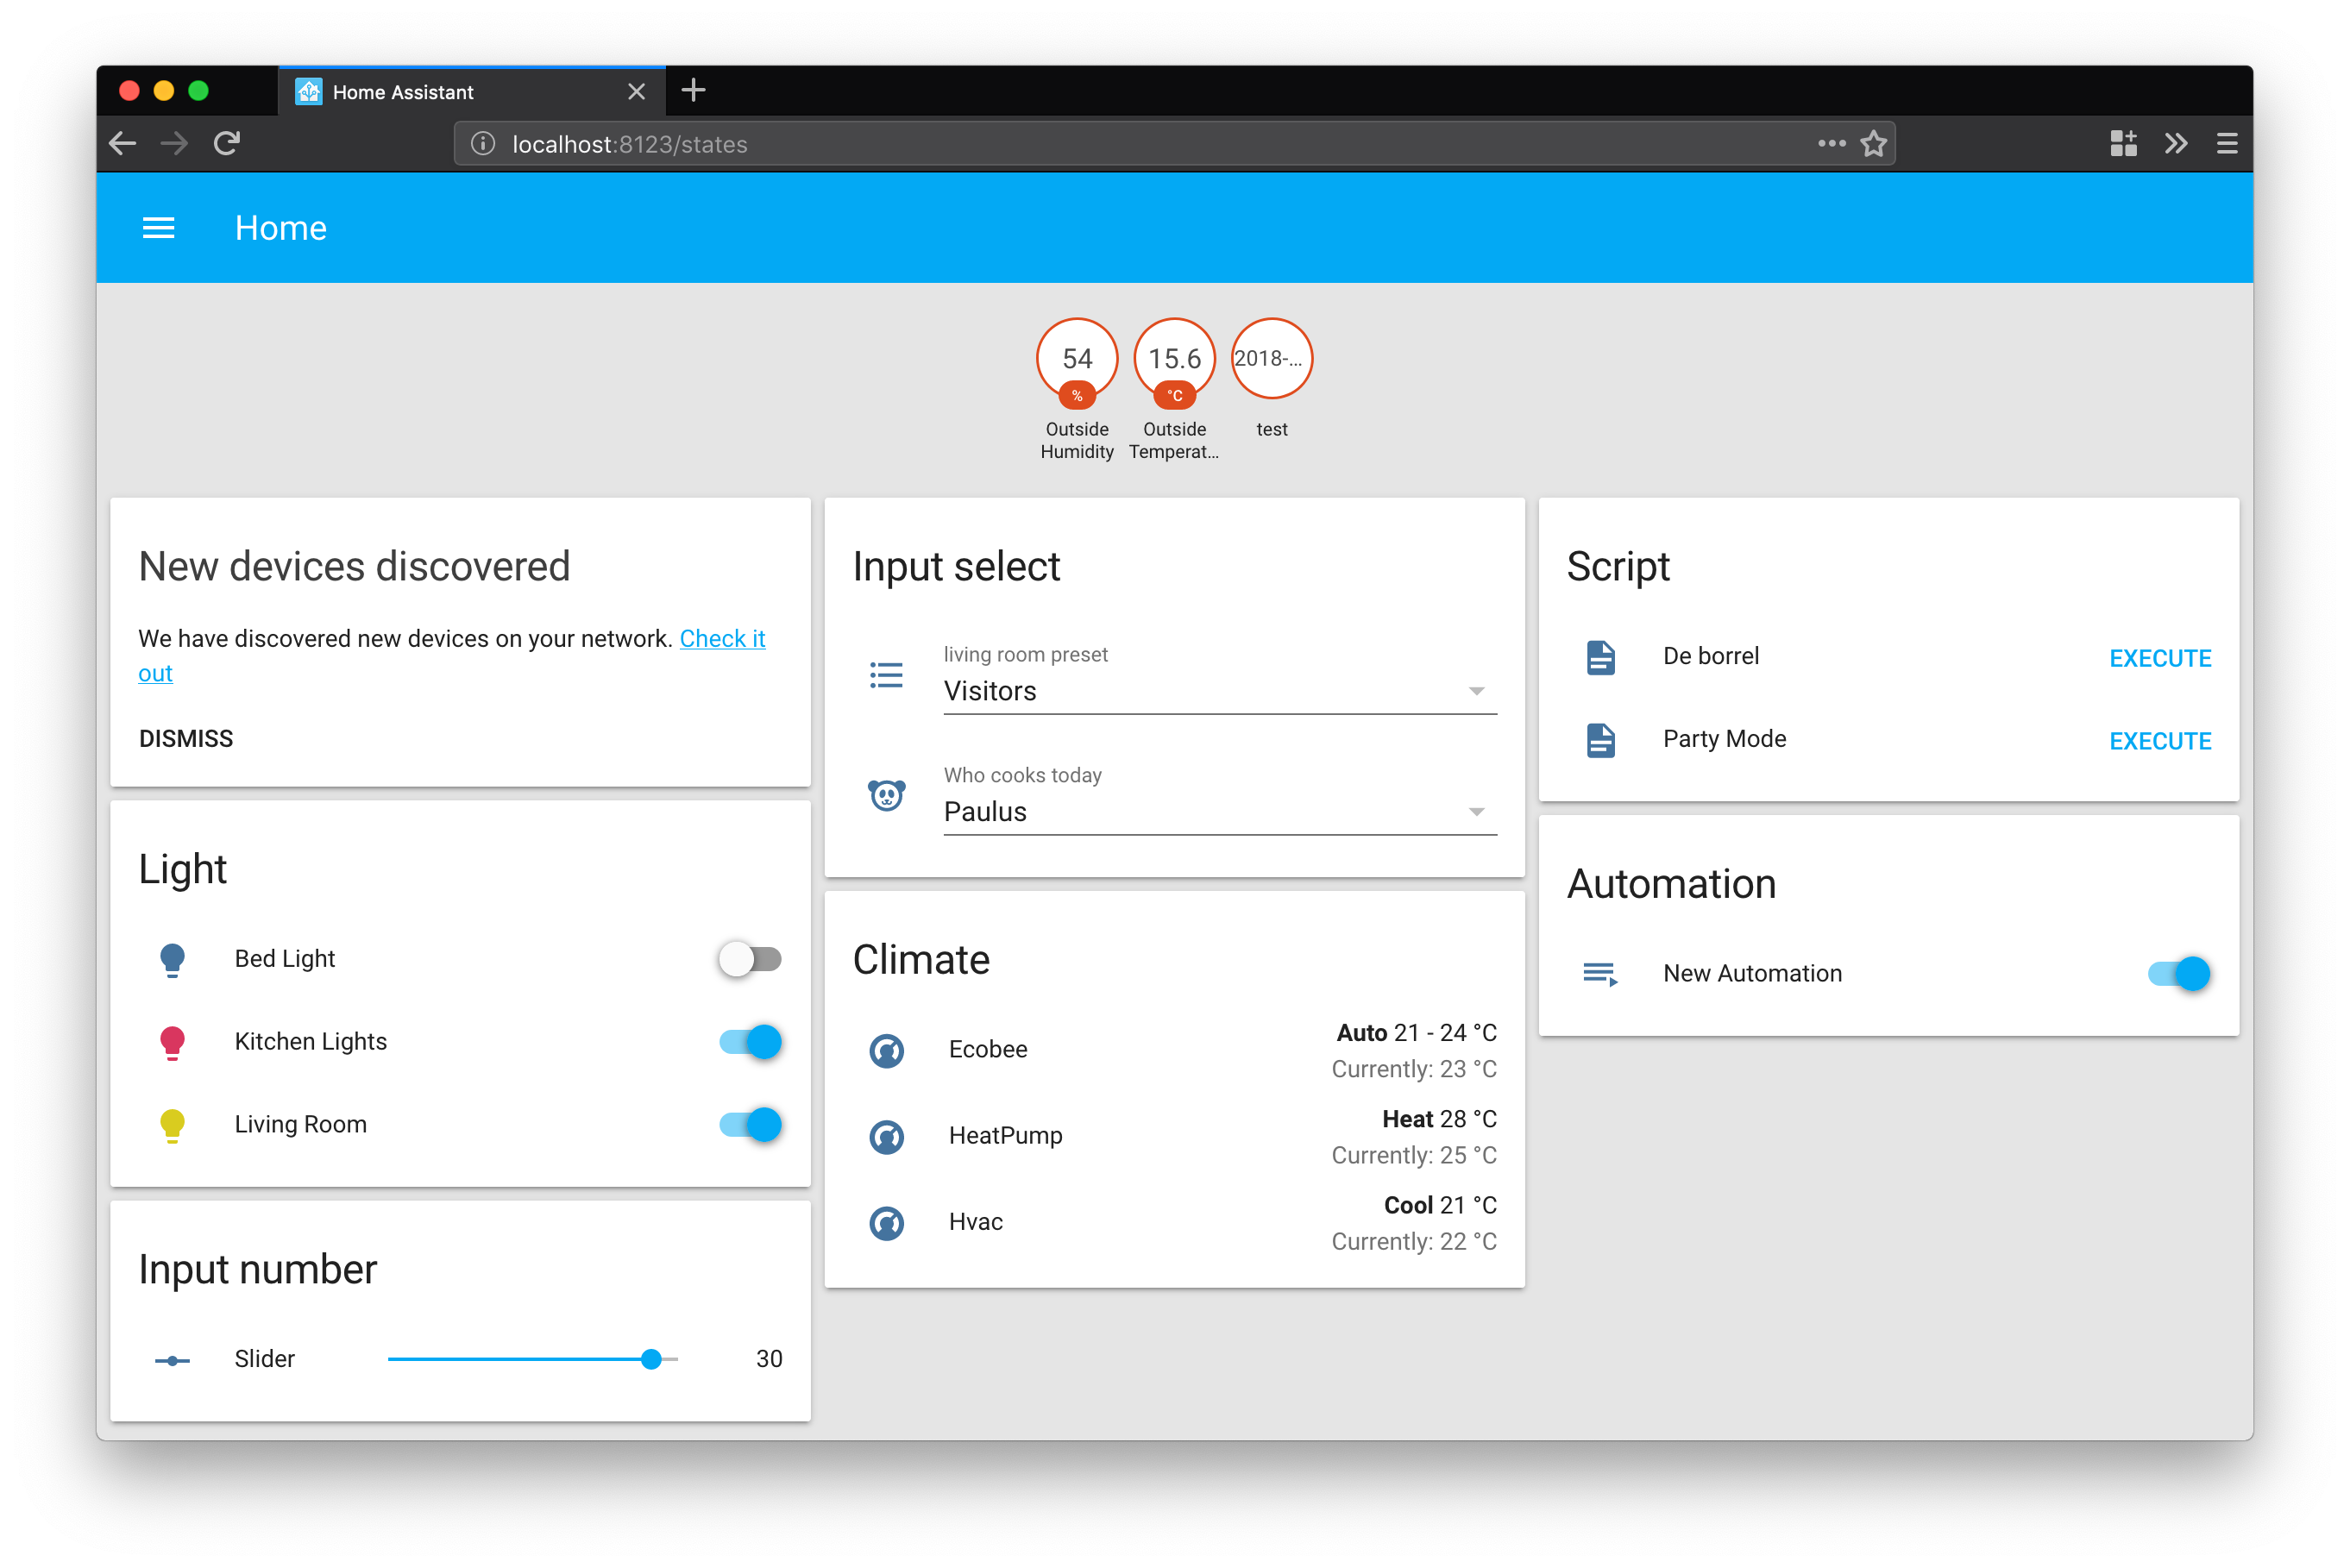Expand the living room preset dropdown
Image resolution: width=2350 pixels, height=1568 pixels.
tap(1219, 691)
